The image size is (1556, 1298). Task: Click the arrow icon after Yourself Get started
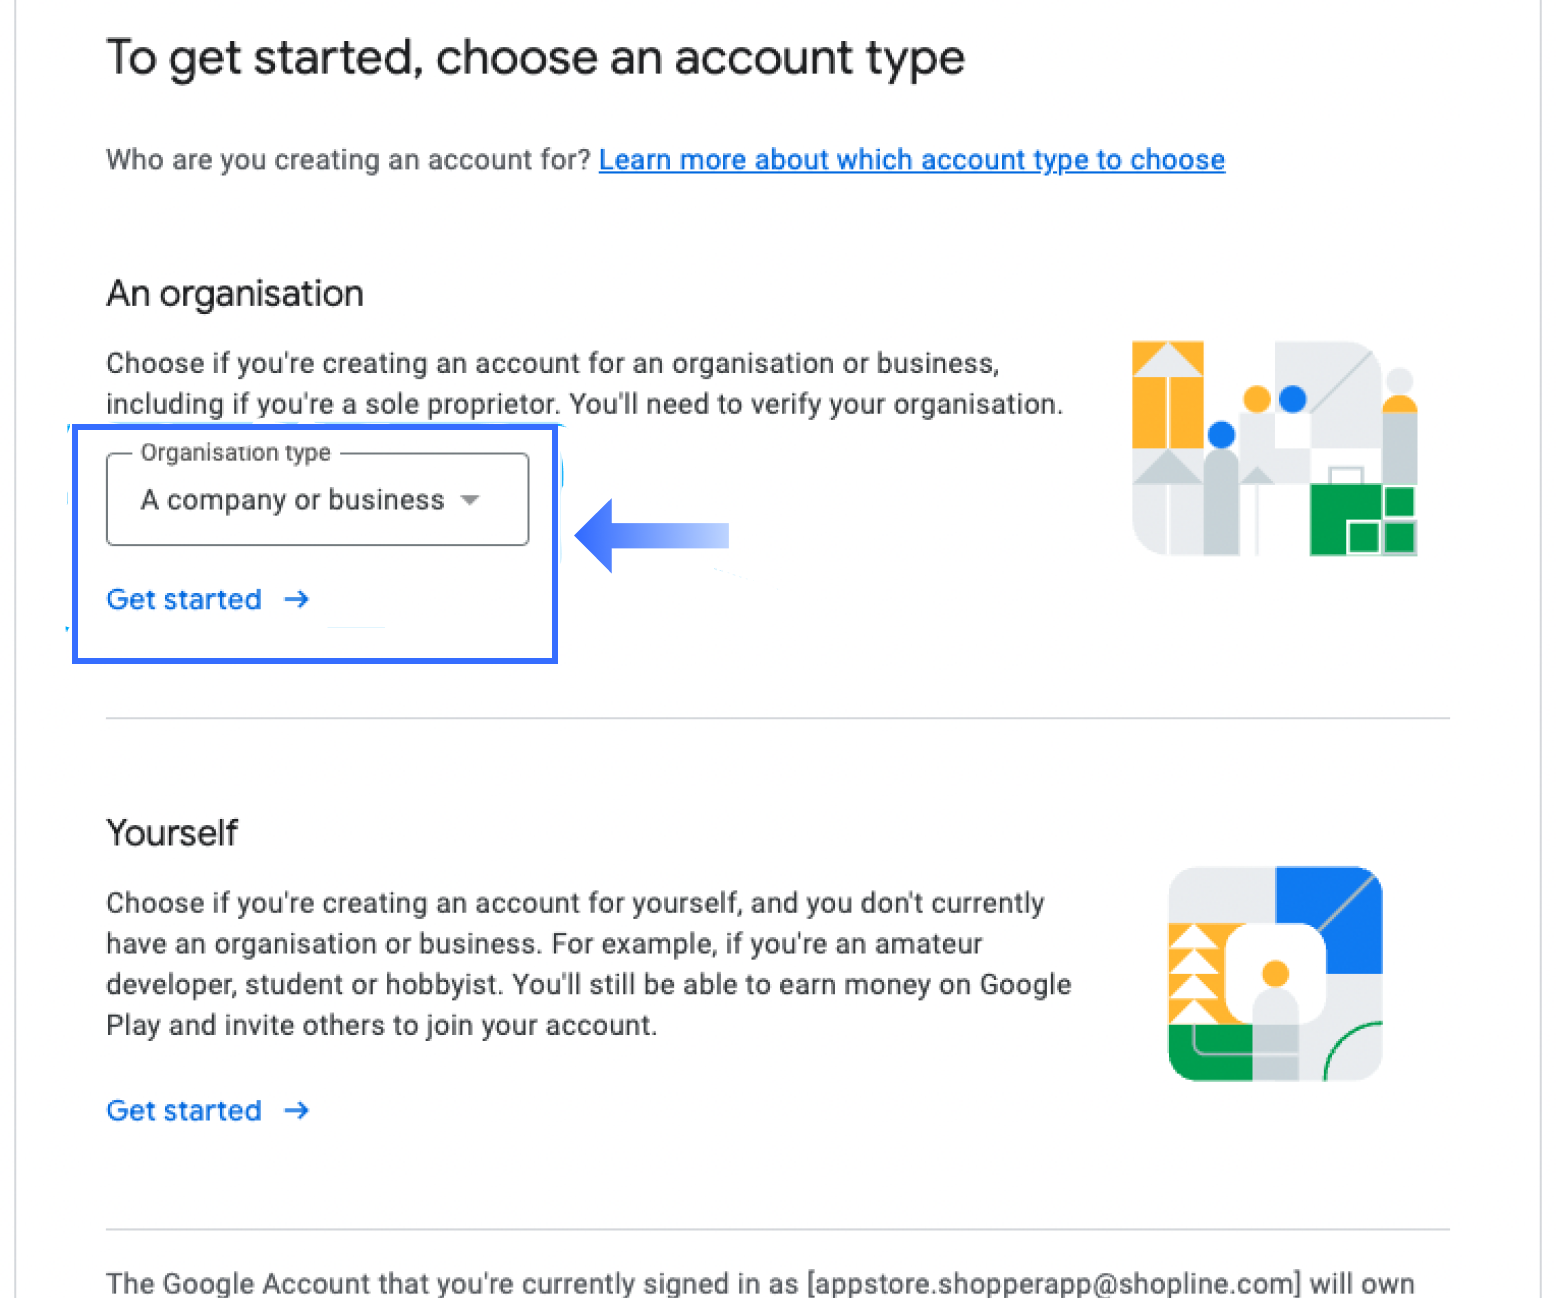point(297,1111)
